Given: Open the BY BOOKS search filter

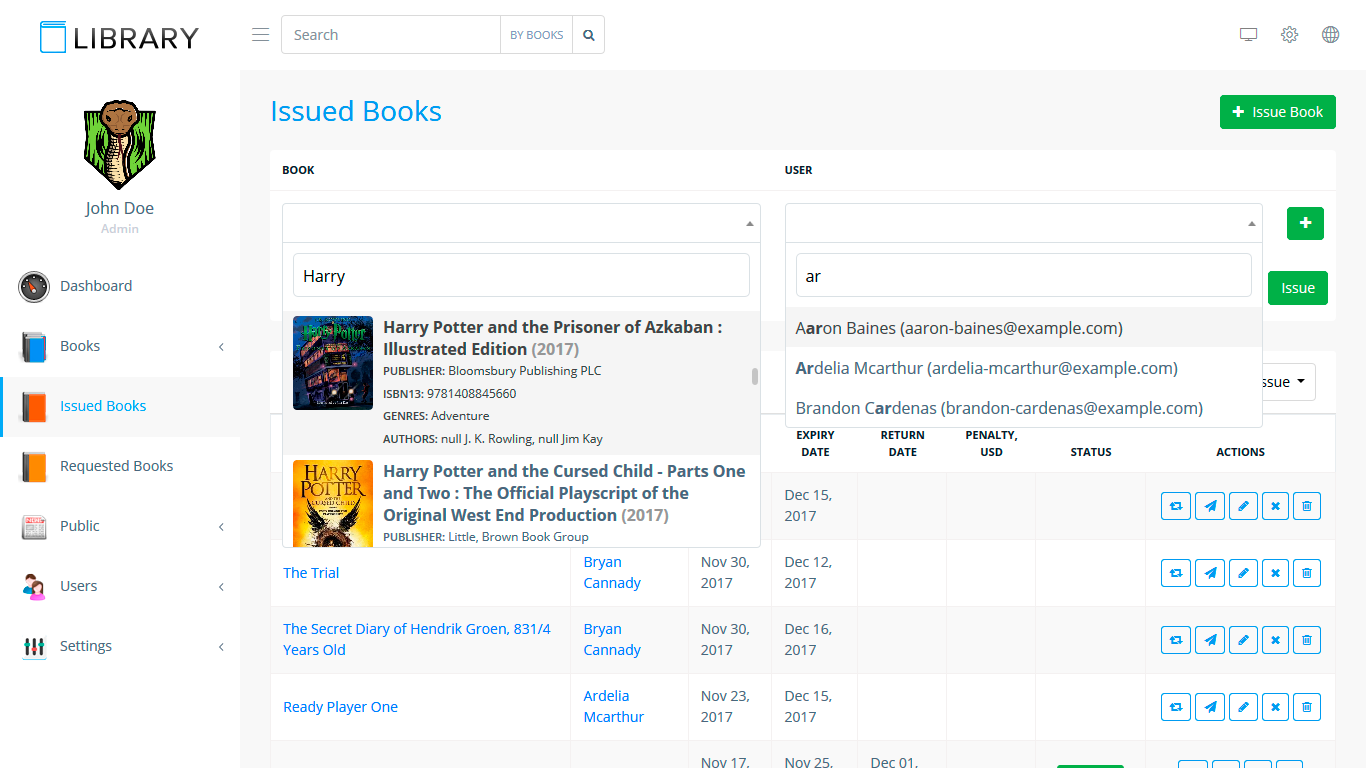Looking at the screenshot, I should pos(536,35).
